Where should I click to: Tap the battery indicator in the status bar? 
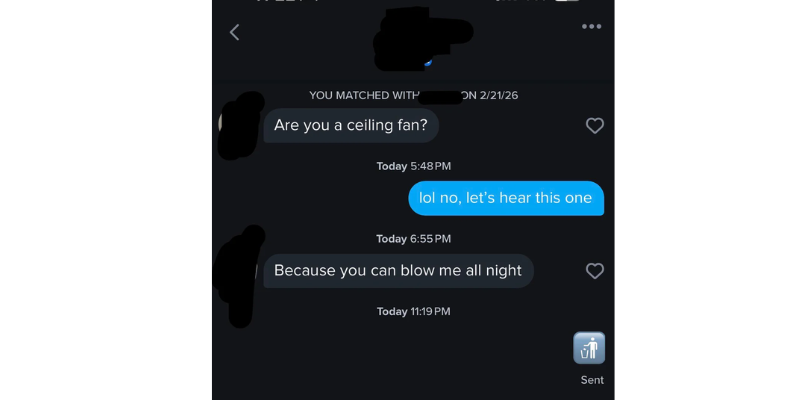tap(568, 2)
